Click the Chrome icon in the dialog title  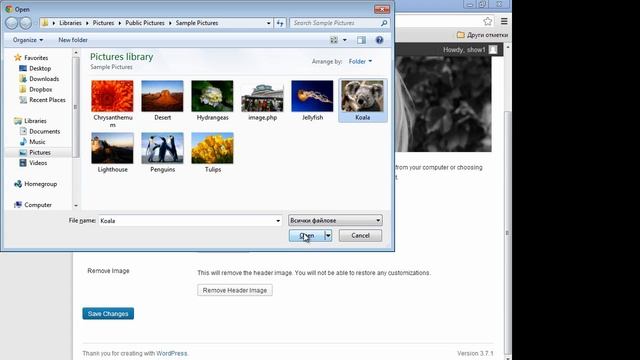pos(9,9)
